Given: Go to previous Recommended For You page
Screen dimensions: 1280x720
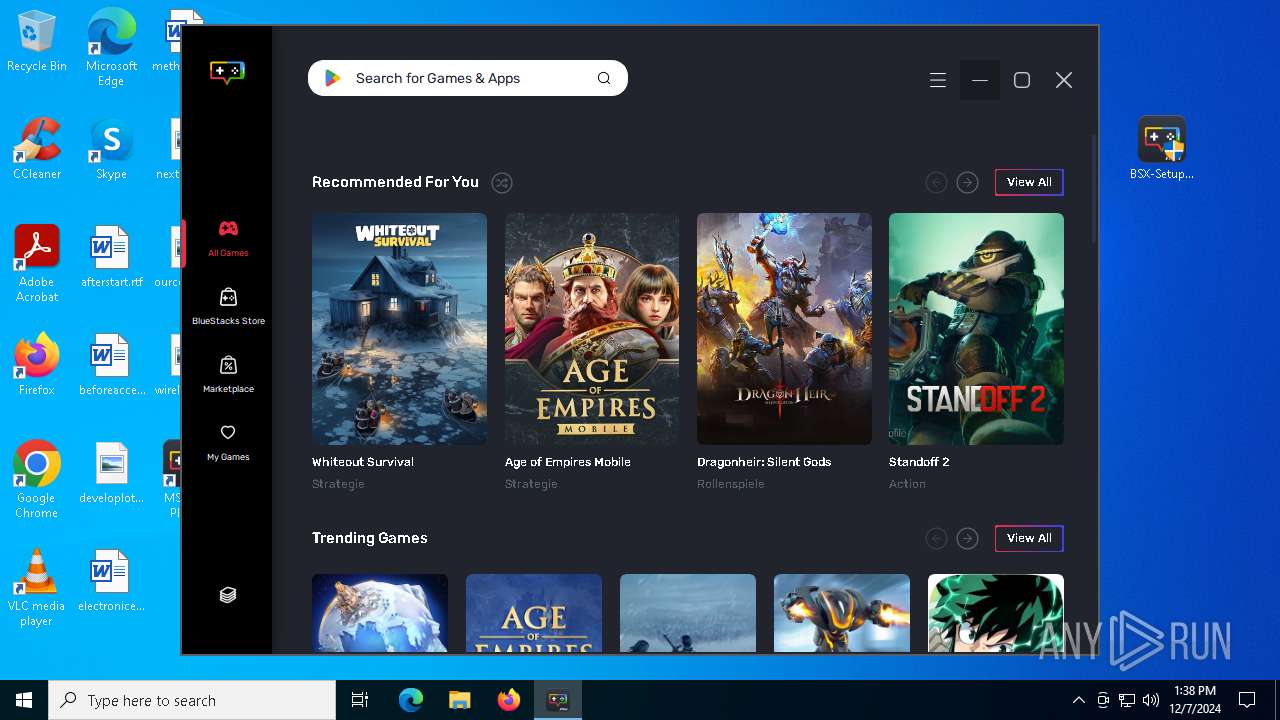Looking at the screenshot, I should (936, 182).
